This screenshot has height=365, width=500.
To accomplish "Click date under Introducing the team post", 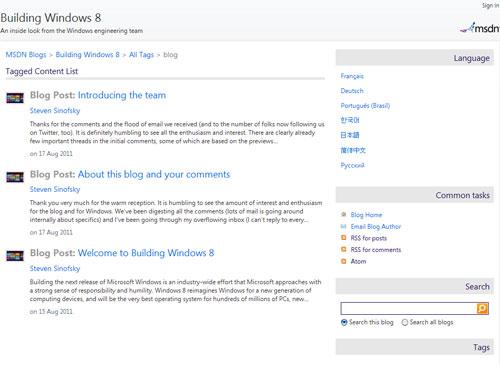I will [x=51, y=154].
